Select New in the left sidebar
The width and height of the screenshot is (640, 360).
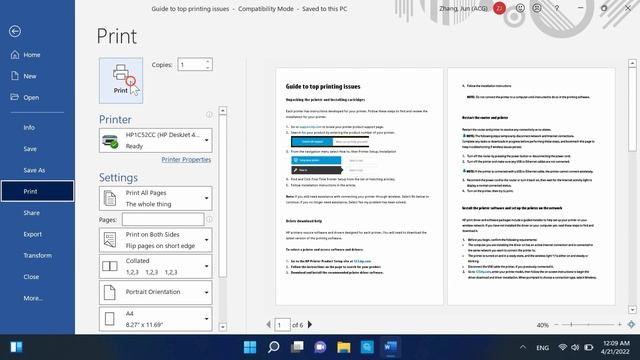click(x=37, y=76)
